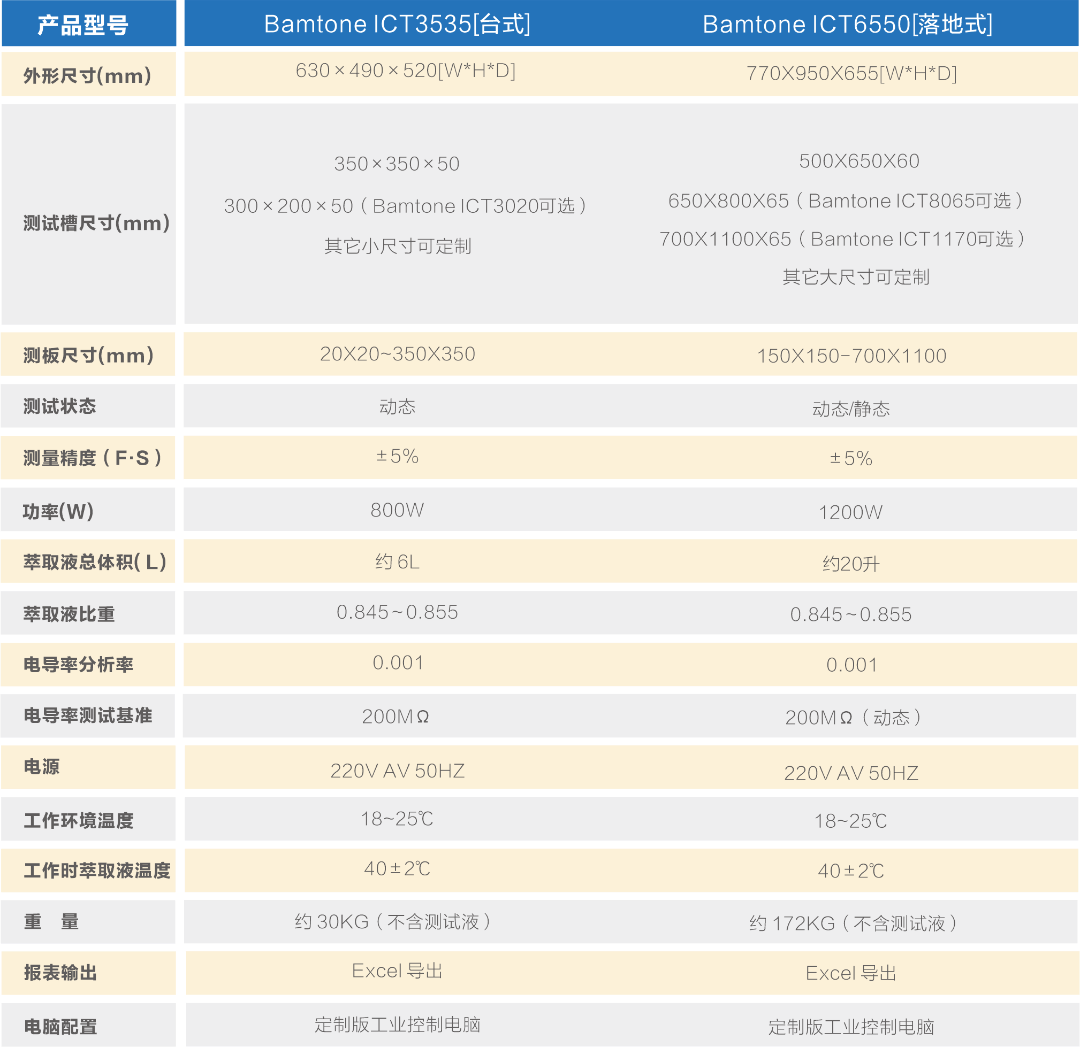Viewport: 1080px width, 1047px height.
Task: Click the 1200W power value
Action: pyautogui.click(x=851, y=512)
